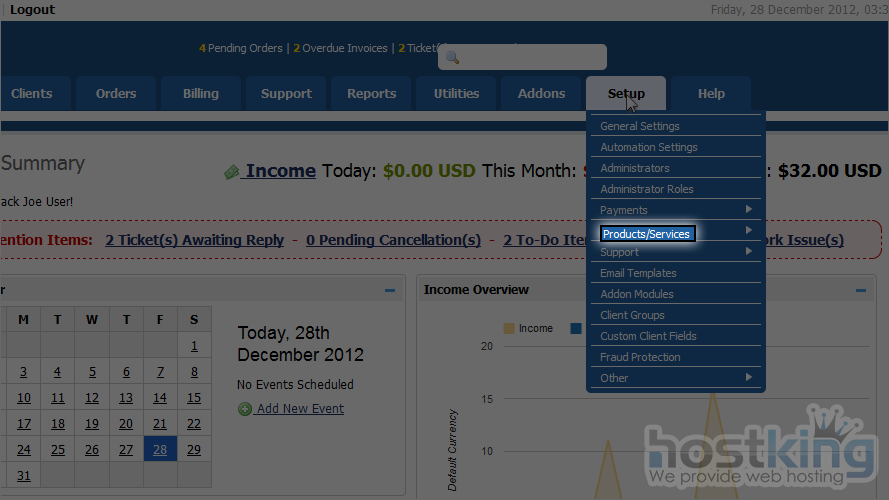The width and height of the screenshot is (889, 500).
Task: Click the magnifier icon in the search box
Action: click(452, 58)
